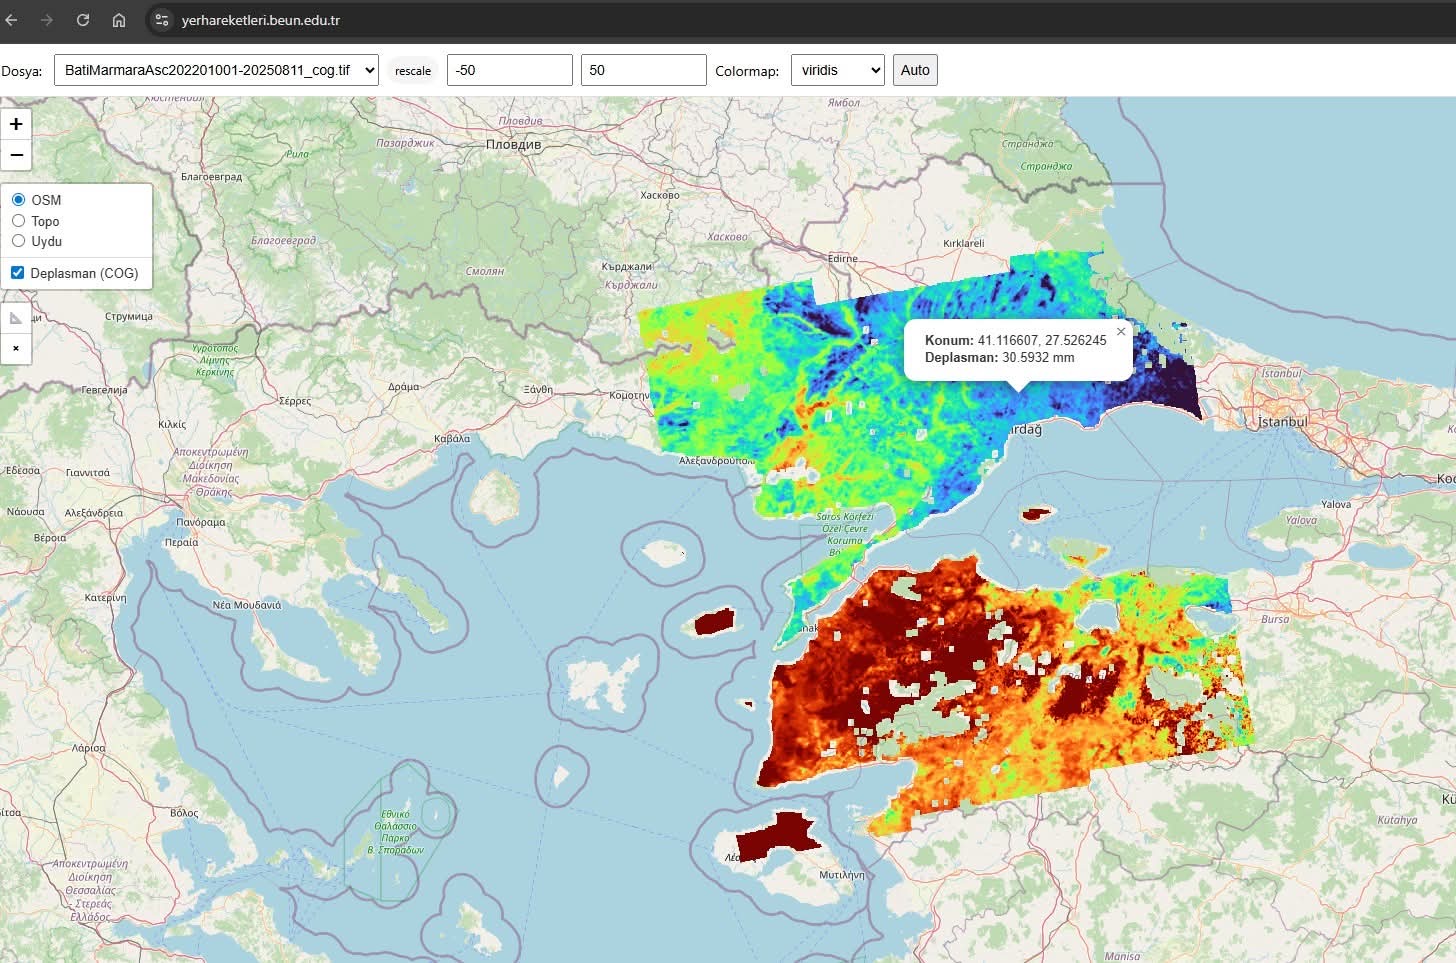Toggle the Deplasman (COG) overlay
Screen dimensions: 1456x963
pyautogui.click(x=18, y=273)
